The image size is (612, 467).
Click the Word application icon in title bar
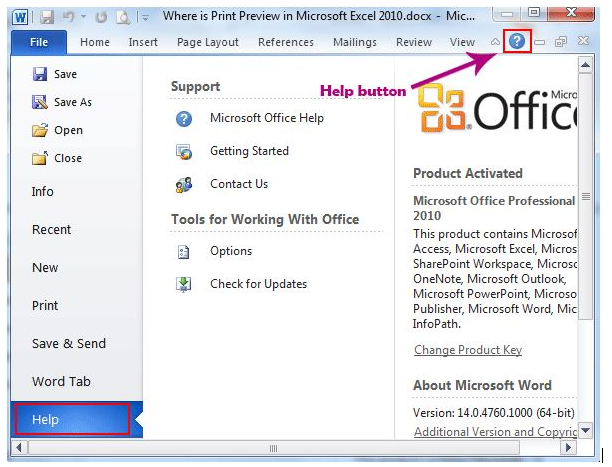pyautogui.click(x=20, y=17)
